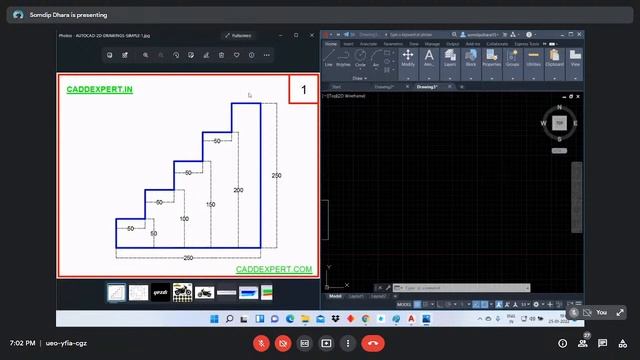The image size is (640, 360).
Task: Add a new drawing tab
Action: click(462, 87)
